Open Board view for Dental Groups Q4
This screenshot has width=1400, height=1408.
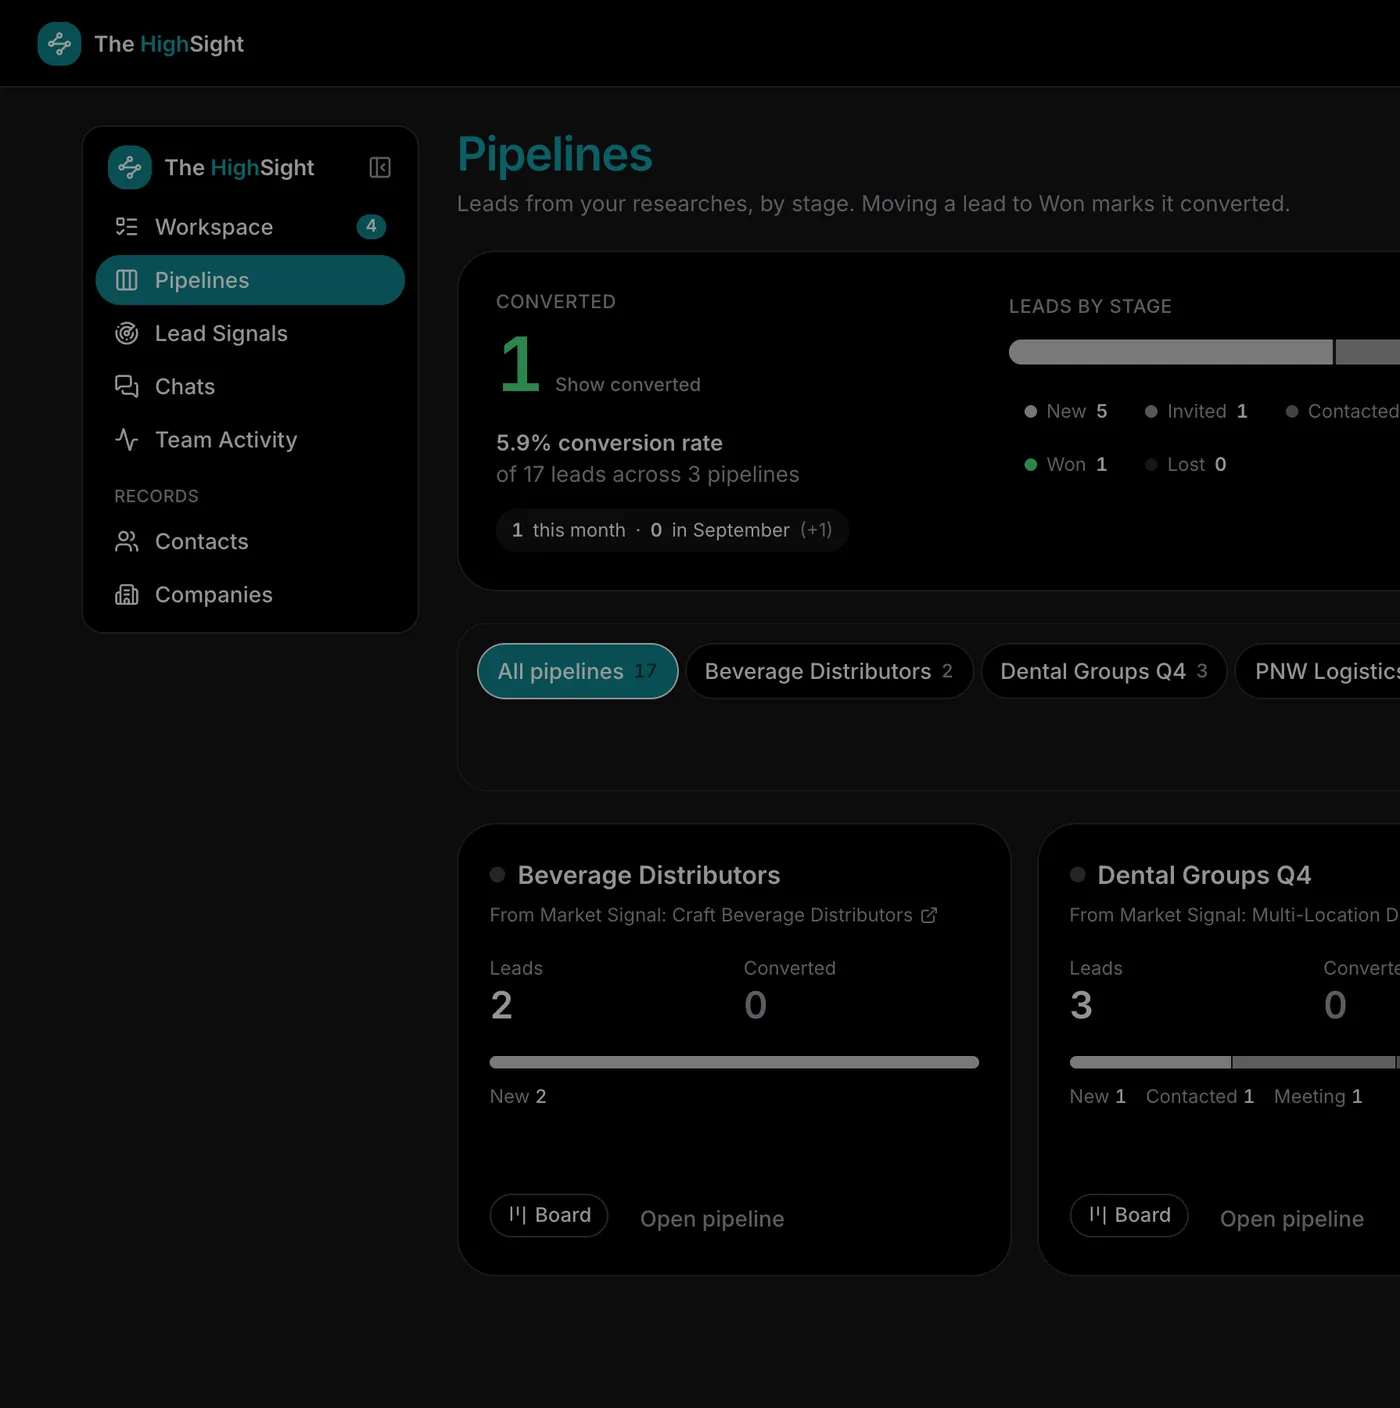point(1129,1215)
